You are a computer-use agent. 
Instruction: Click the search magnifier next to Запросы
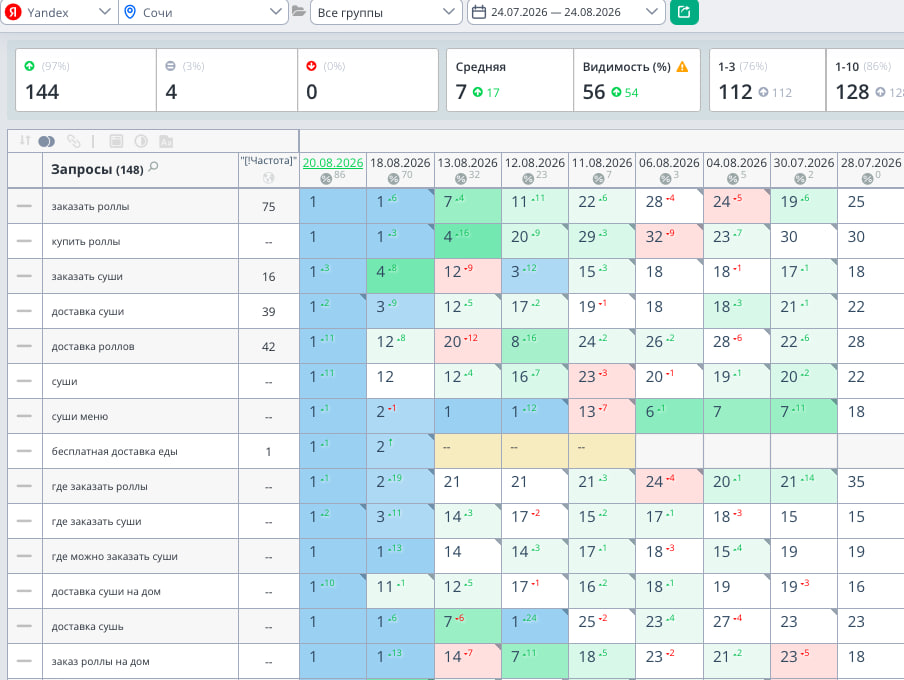click(153, 167)
